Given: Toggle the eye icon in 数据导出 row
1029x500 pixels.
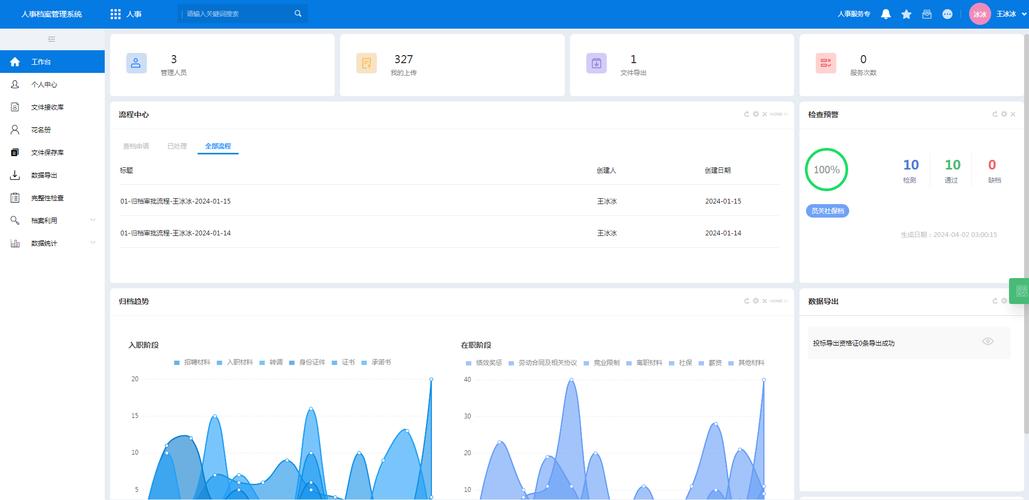Looking at the screenshot, I should tap(987, 342).
